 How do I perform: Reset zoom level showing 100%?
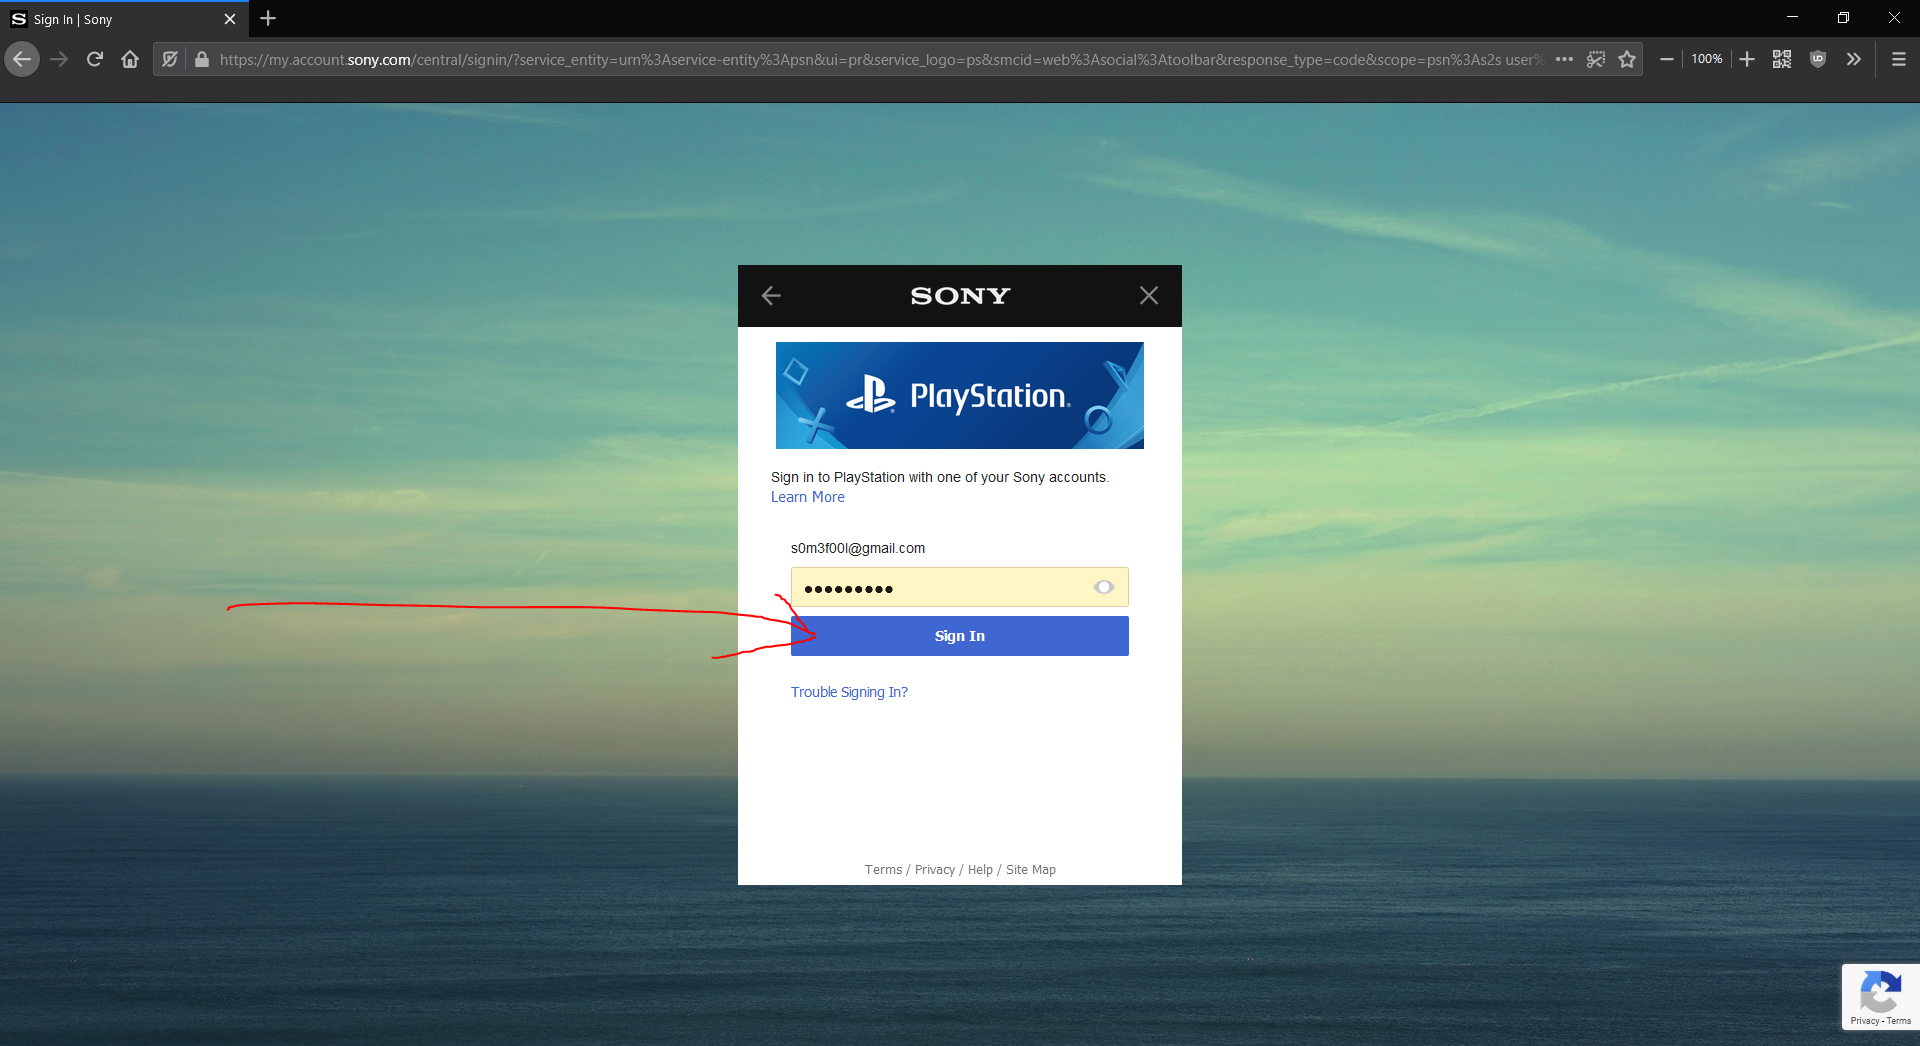coord(1707,59)
